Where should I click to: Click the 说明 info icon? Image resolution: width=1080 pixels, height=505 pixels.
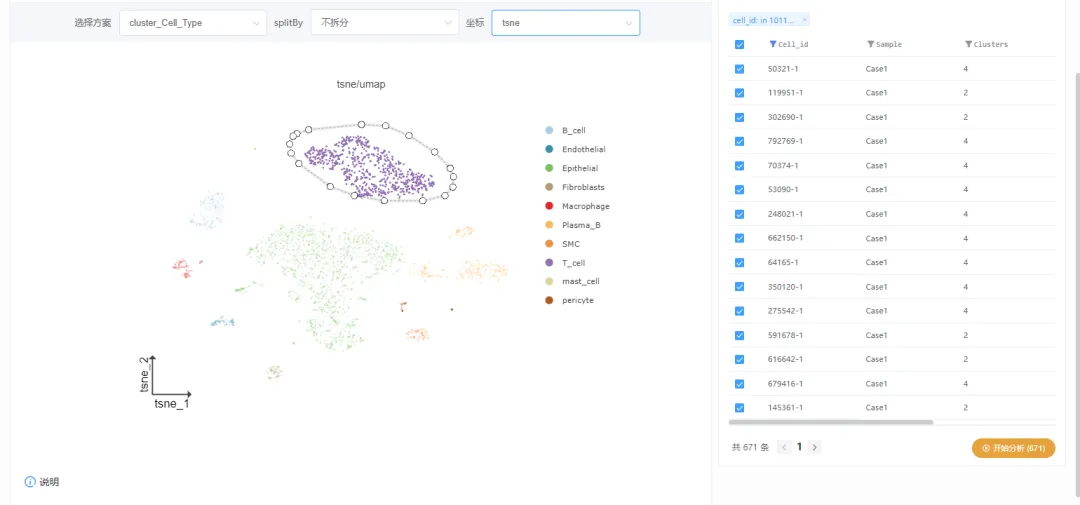pos(30,482)
